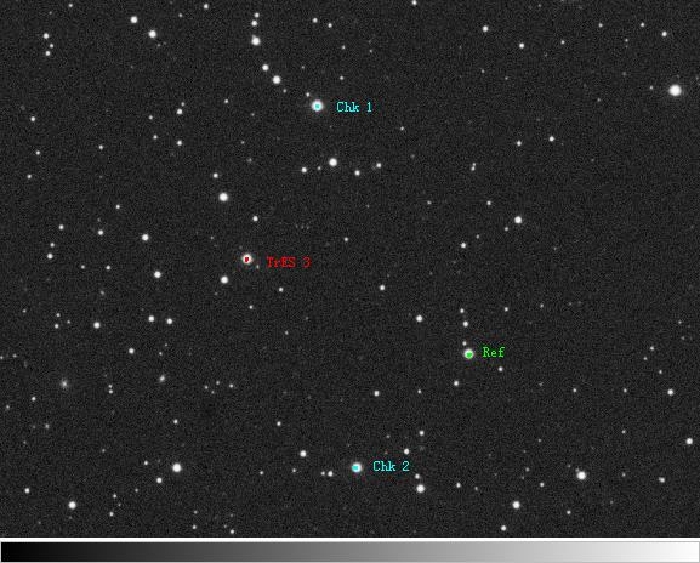700x563 pixels.
Task: Click the grayscale intensity bar below the image
Action: [350, 551]
